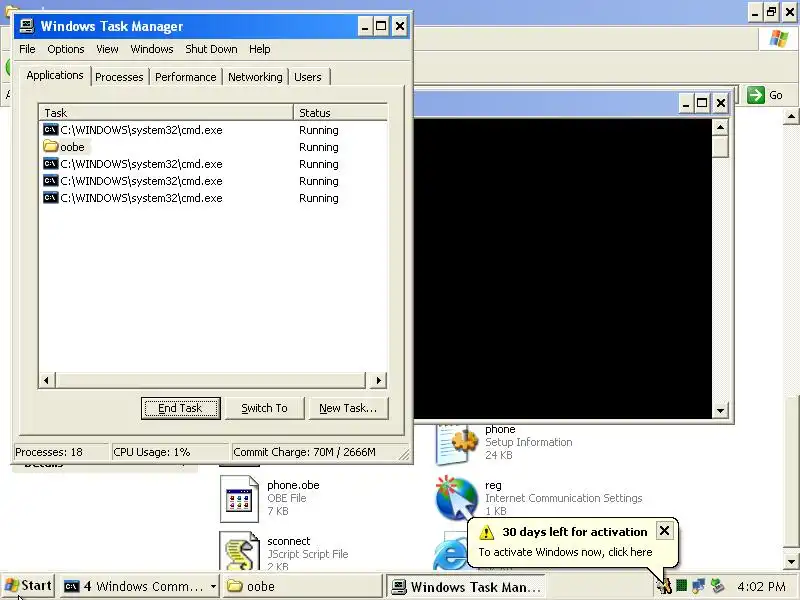Click the green Go arrow icon
The height and width of the screenshot is (600, 800).
[756, 95]
